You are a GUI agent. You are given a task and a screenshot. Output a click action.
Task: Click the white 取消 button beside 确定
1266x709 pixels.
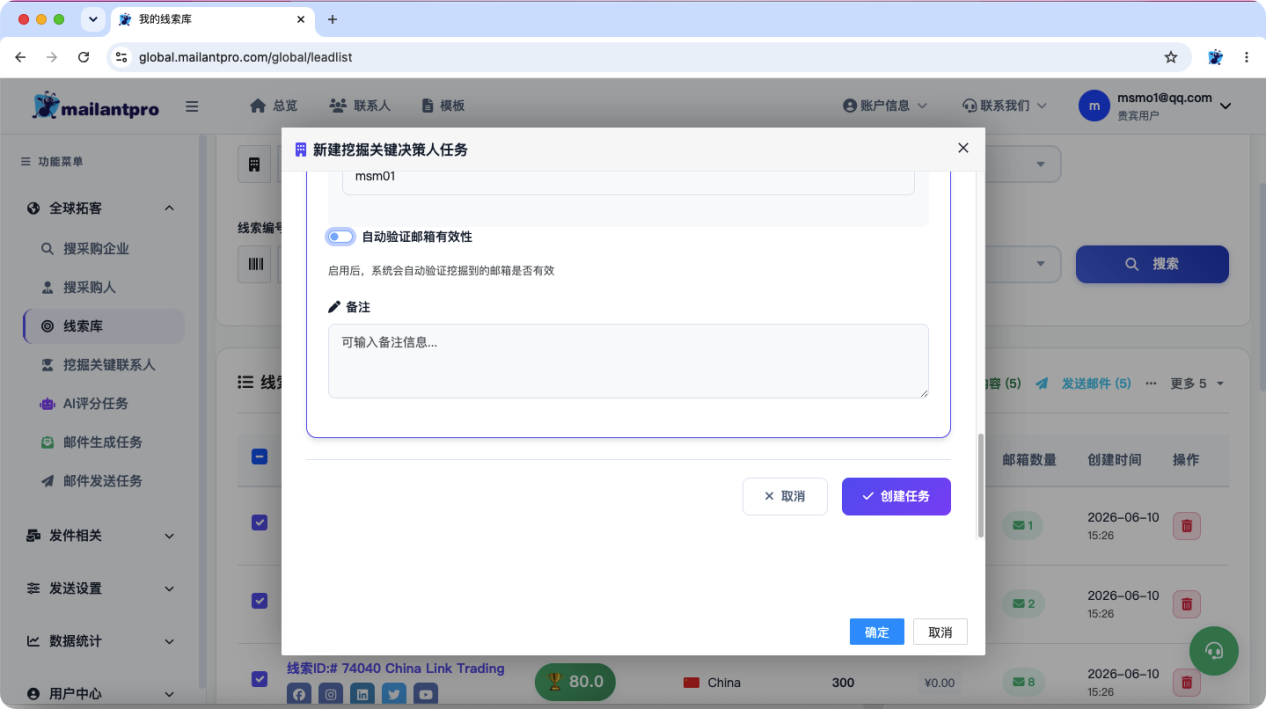(940, 632)
